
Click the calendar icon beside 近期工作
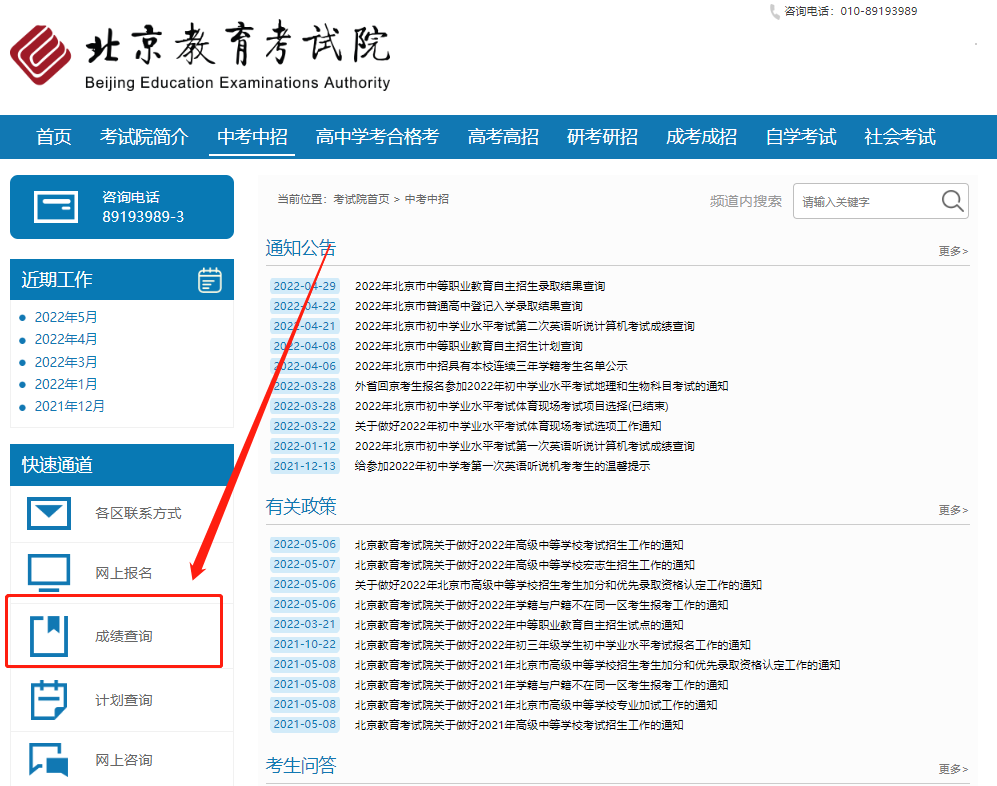click(x=210, y=280)
